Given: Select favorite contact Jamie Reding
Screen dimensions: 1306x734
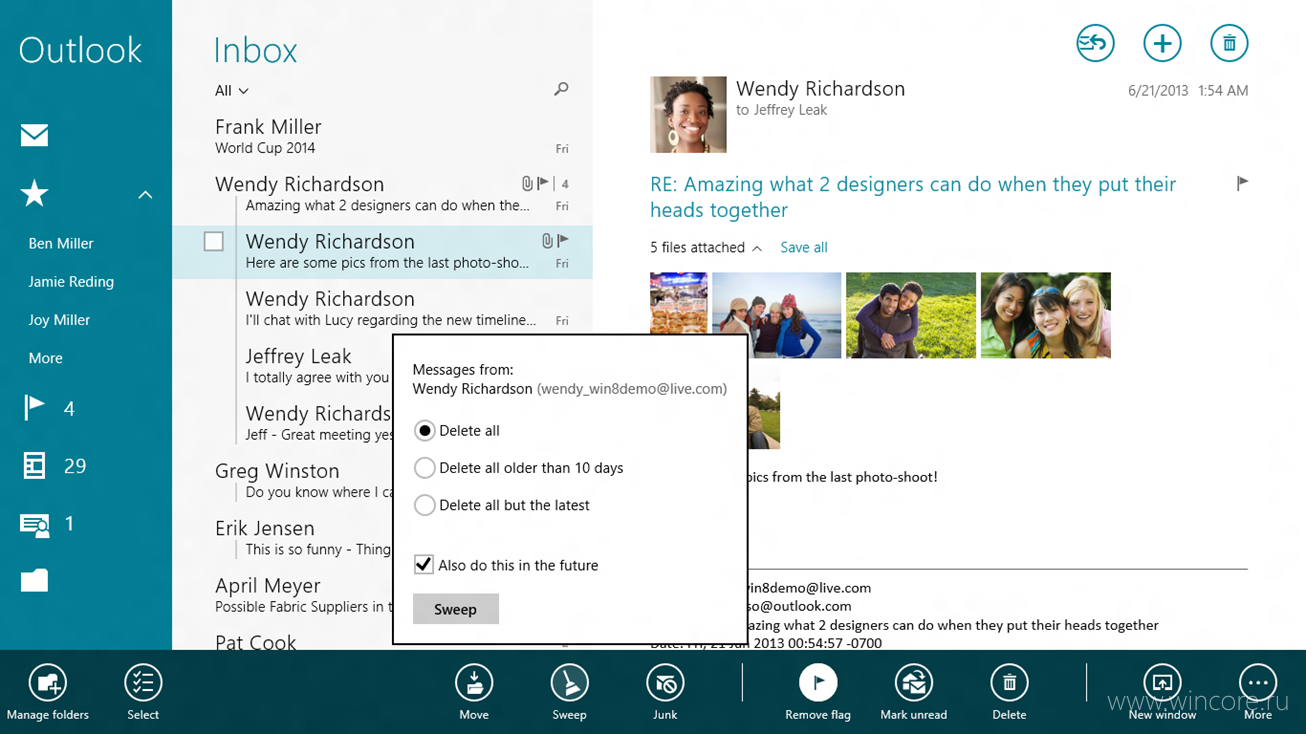Looking at the screenshot, I should tap(71, 281).
